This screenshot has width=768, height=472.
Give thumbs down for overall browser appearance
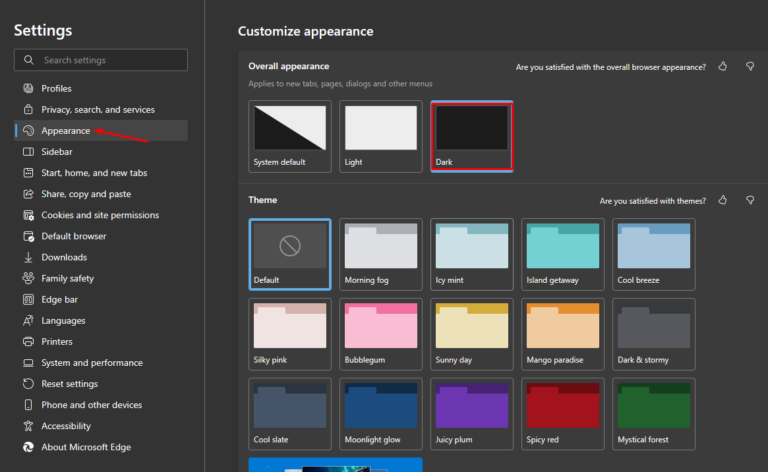(x=750, y=66)
